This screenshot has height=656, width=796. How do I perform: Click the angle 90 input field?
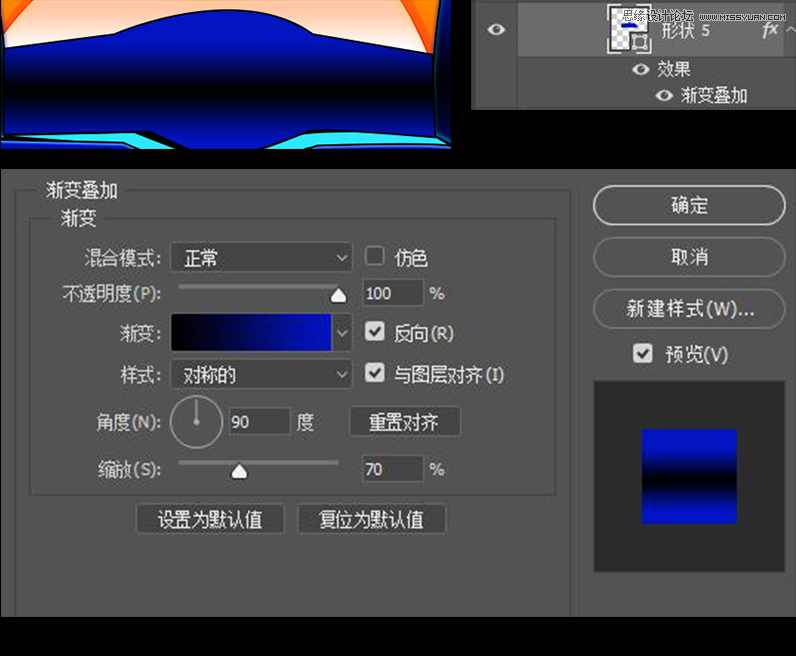pyautogui.click(x=259, y=421)
